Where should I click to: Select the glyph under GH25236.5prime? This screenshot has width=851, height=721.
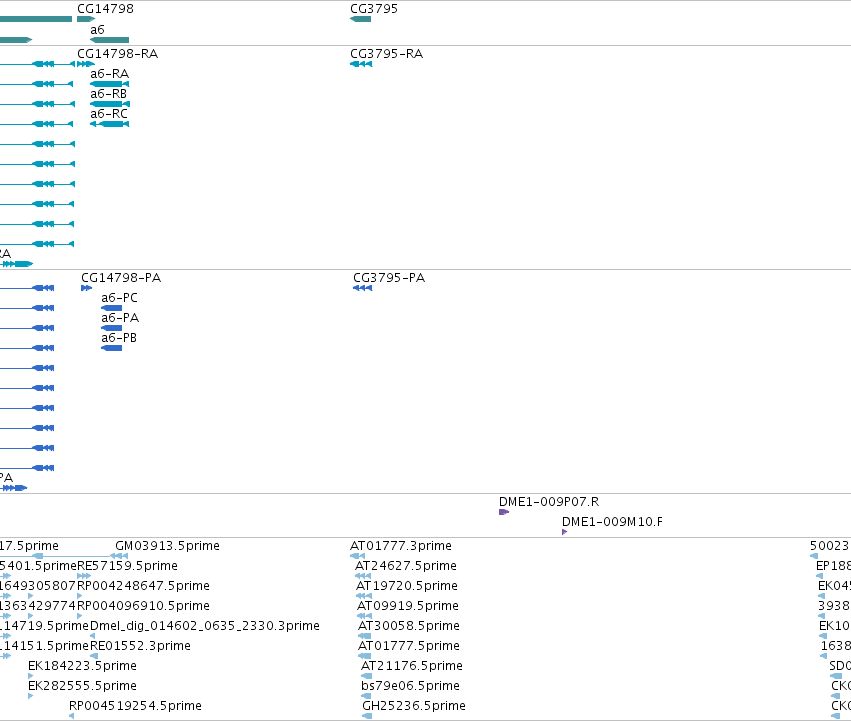[x=367, y=716]
